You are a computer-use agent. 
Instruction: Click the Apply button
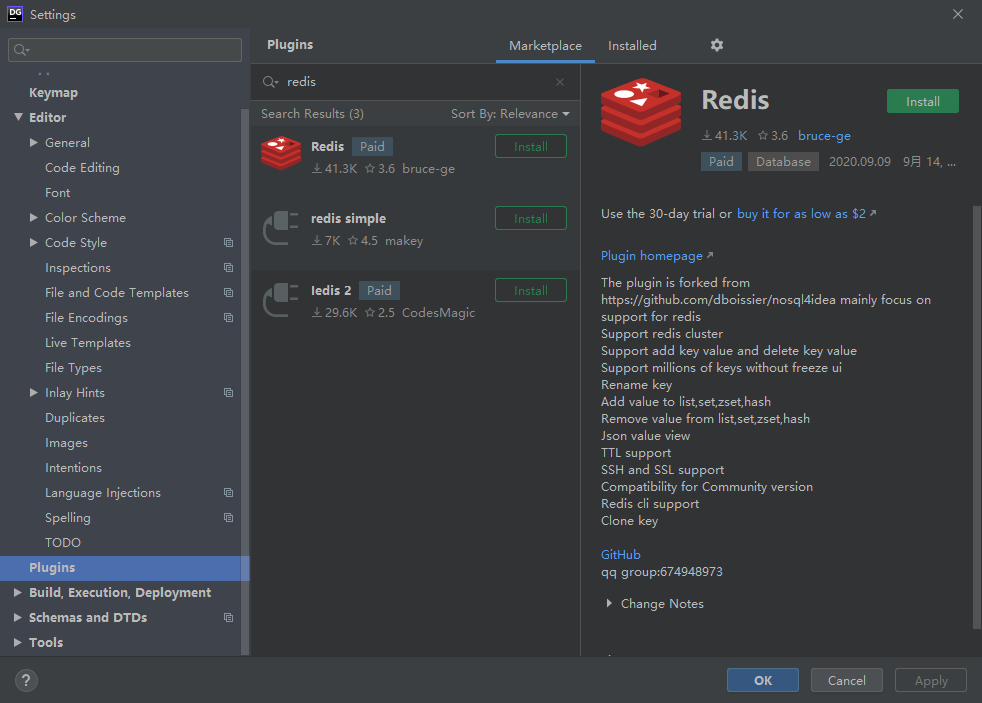931,680
